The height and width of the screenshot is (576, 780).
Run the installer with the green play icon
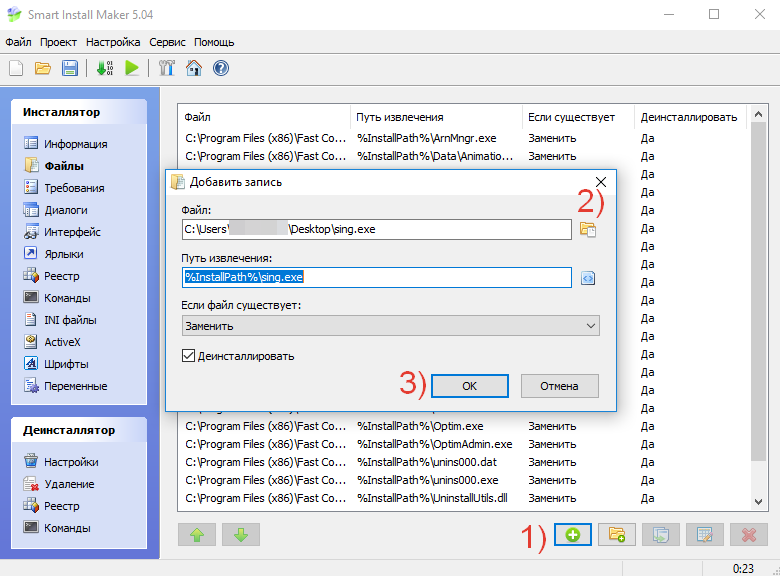pos(132,68)
